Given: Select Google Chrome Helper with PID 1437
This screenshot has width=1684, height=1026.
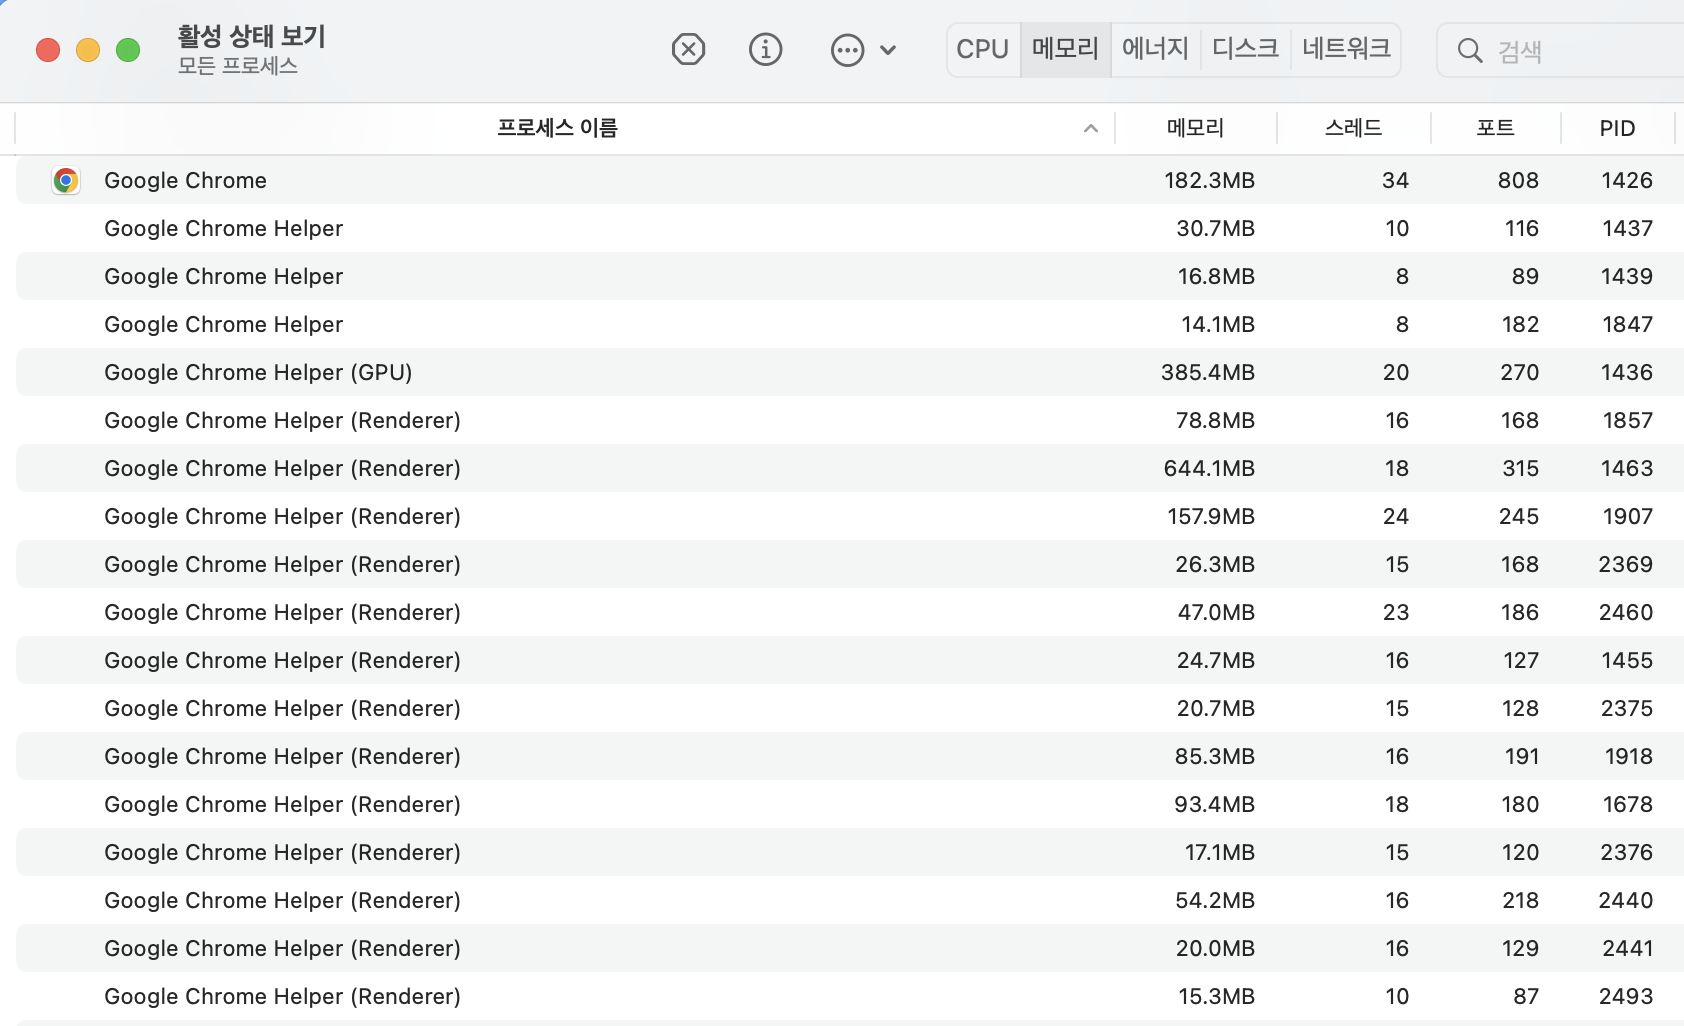Looking at the screenshot, I should pyautogui.click(x=850, y=228).
